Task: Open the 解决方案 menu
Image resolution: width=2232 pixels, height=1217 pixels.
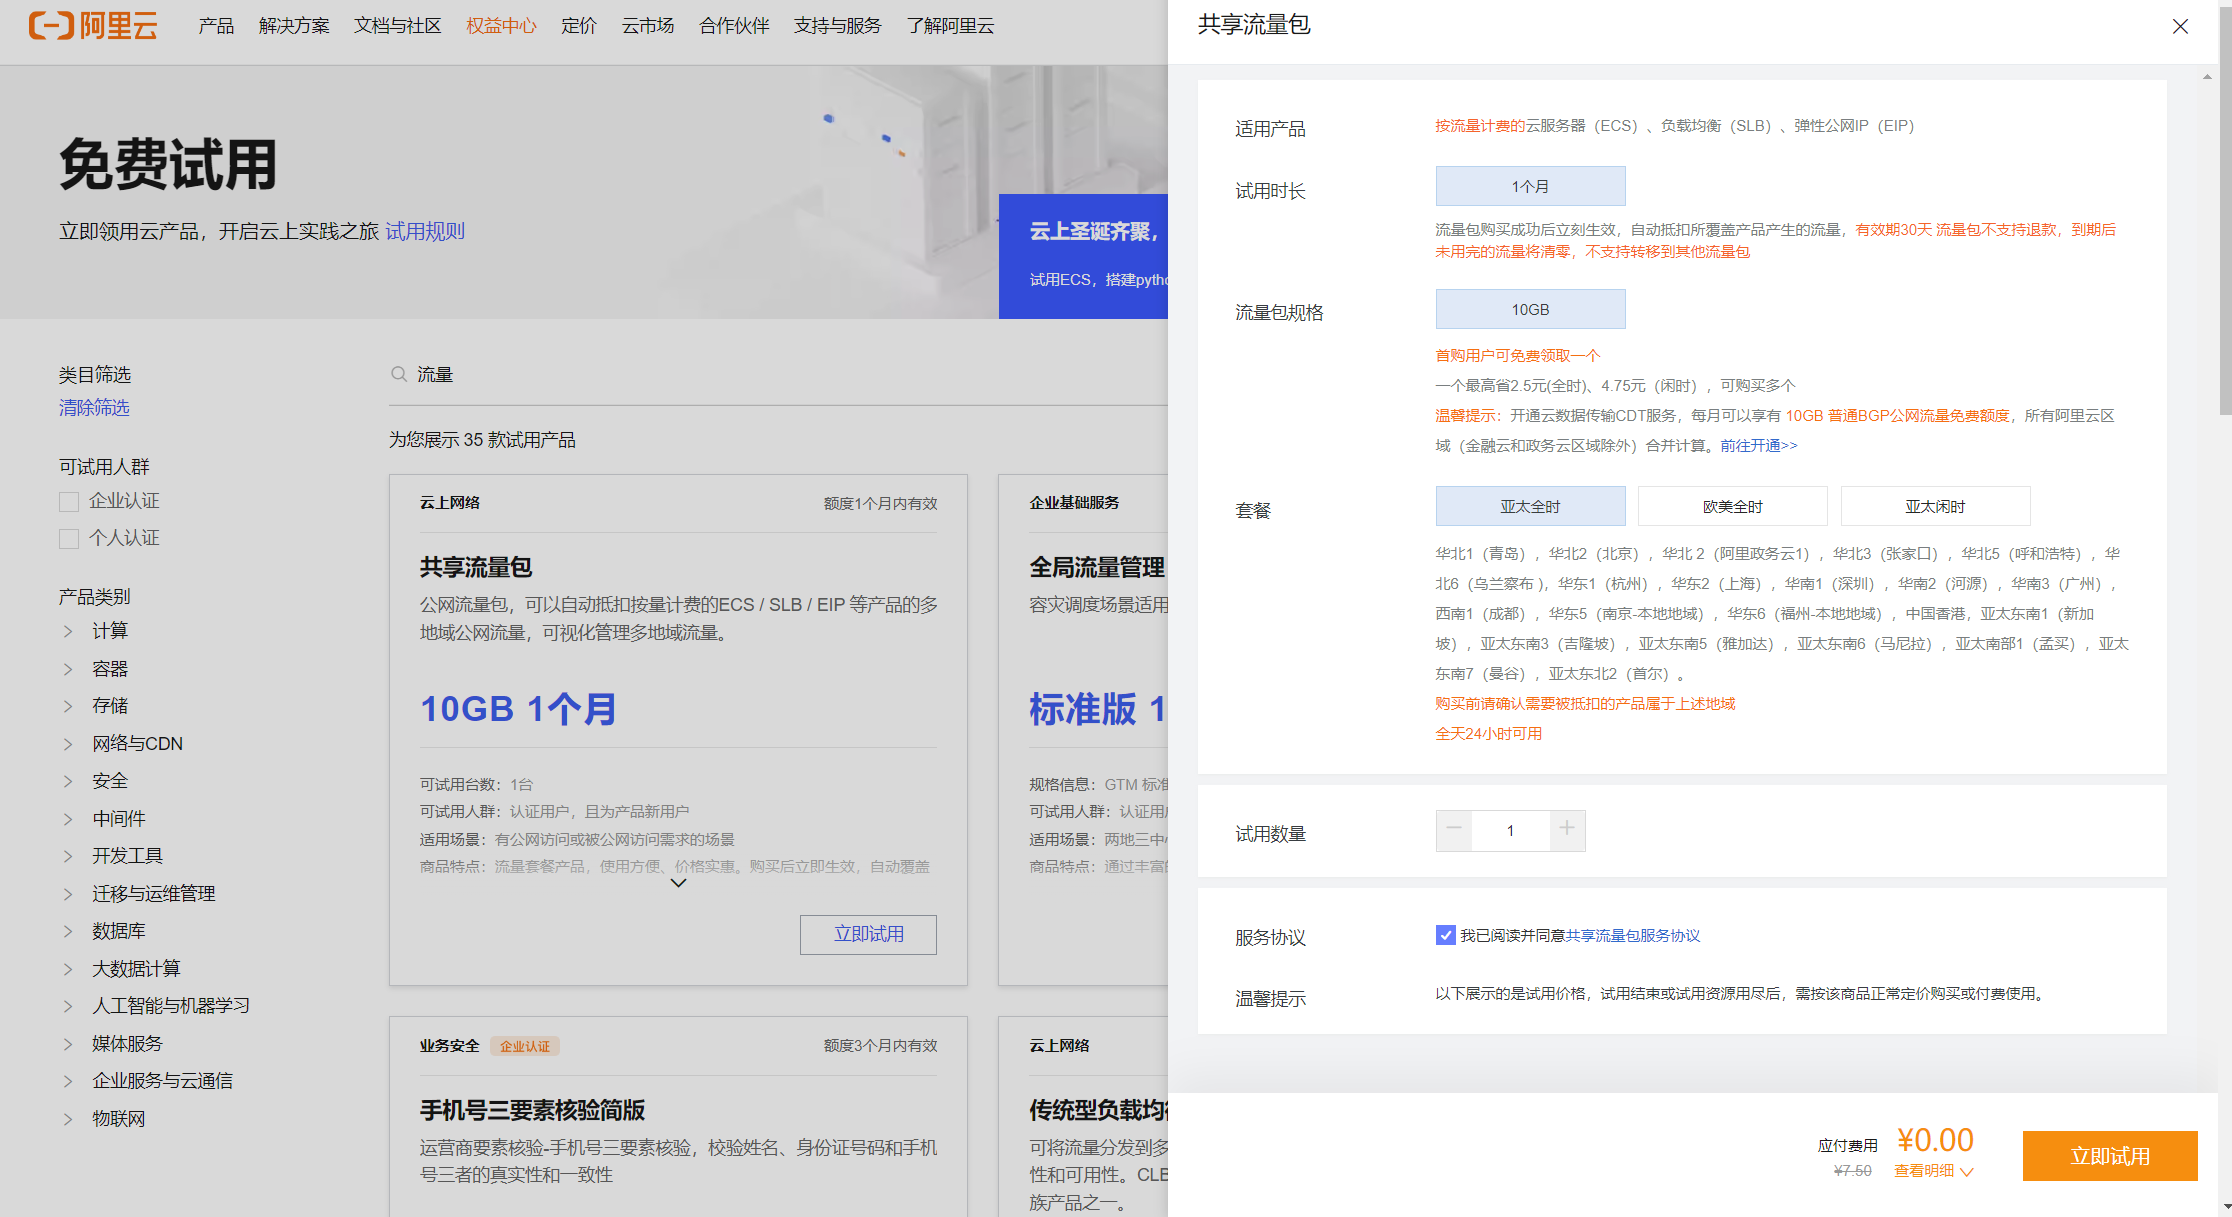Action: [x=294, y=26]
